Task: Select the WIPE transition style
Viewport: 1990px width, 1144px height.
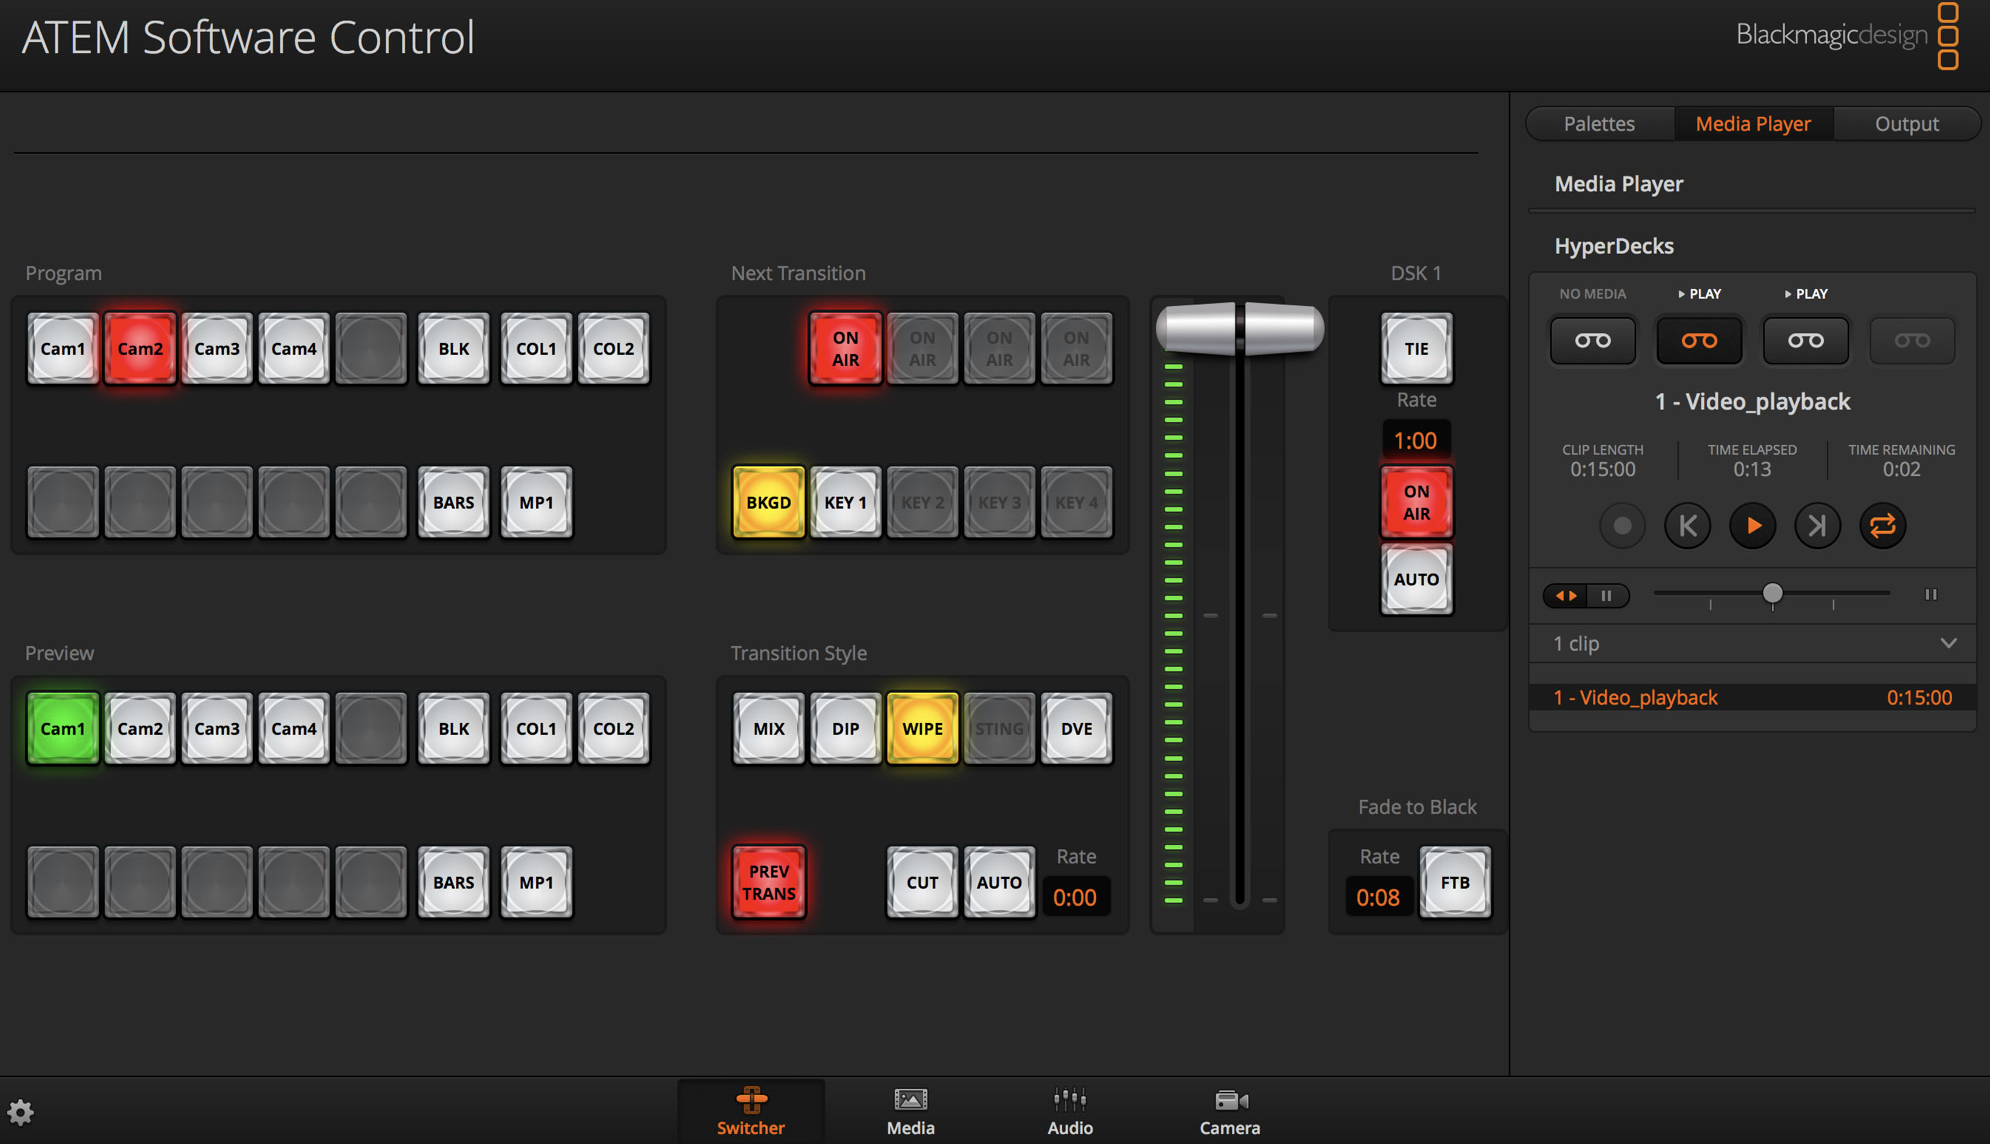Action: [x=921, y=728]
